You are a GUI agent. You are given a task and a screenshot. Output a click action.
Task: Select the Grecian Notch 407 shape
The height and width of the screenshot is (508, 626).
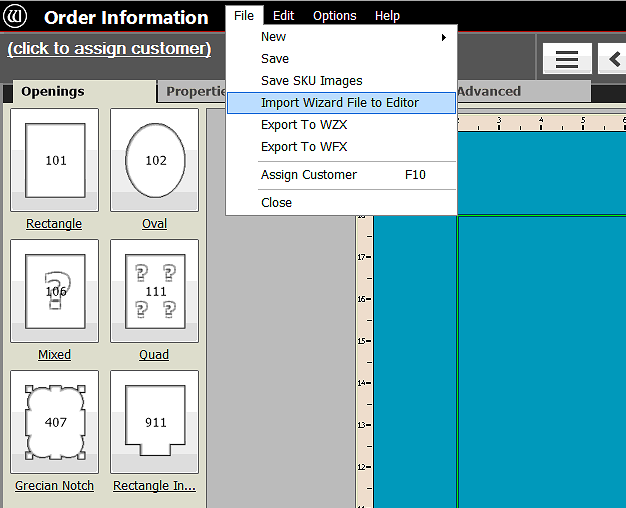point(55,422)
